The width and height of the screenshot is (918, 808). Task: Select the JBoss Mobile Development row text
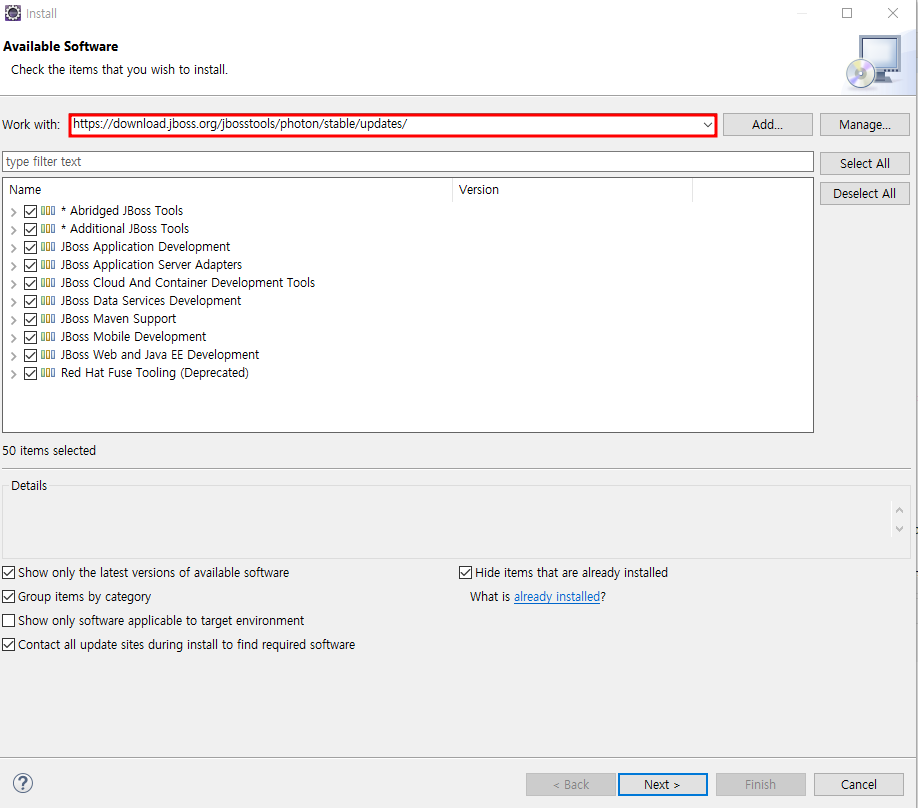tap(133, 337)
